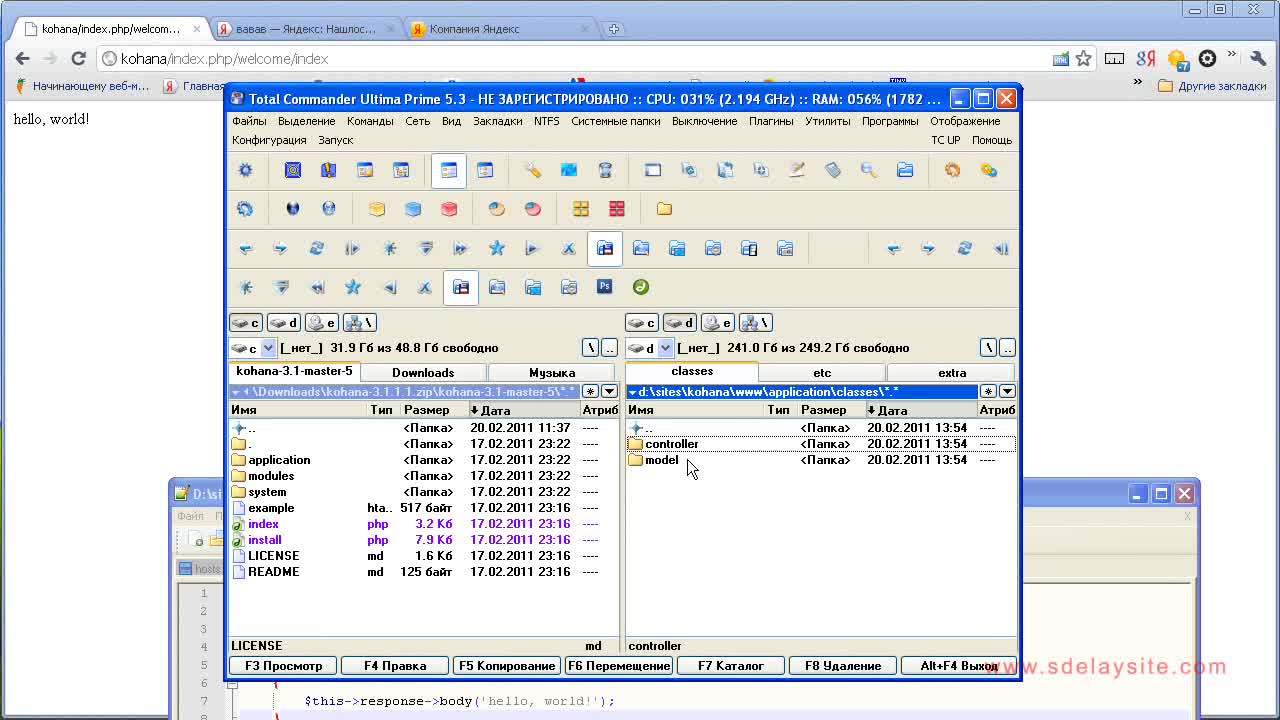Click the dark globe toolbar icon

(x=293, y=209)
